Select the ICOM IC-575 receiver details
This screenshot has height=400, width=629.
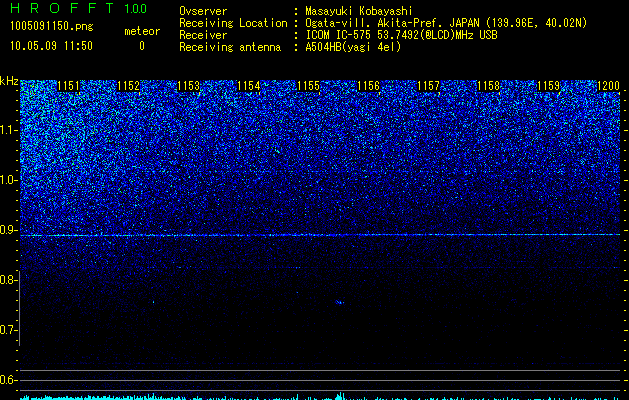(401, 35)
